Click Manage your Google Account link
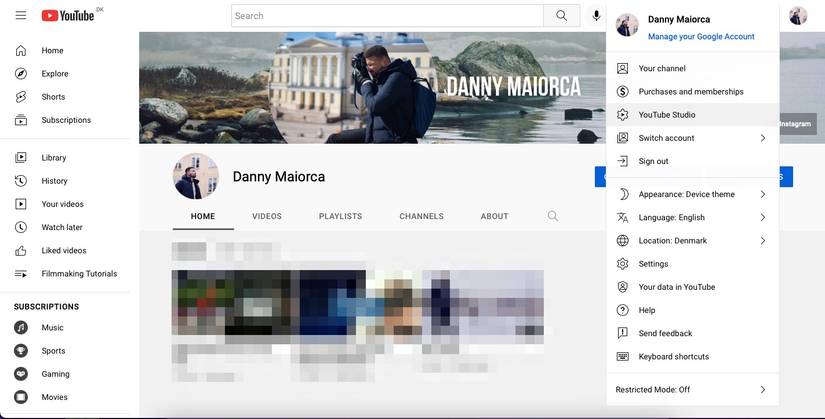Image resolution: width=825 pixels, height=419 pixels. (x=701, y=36)
